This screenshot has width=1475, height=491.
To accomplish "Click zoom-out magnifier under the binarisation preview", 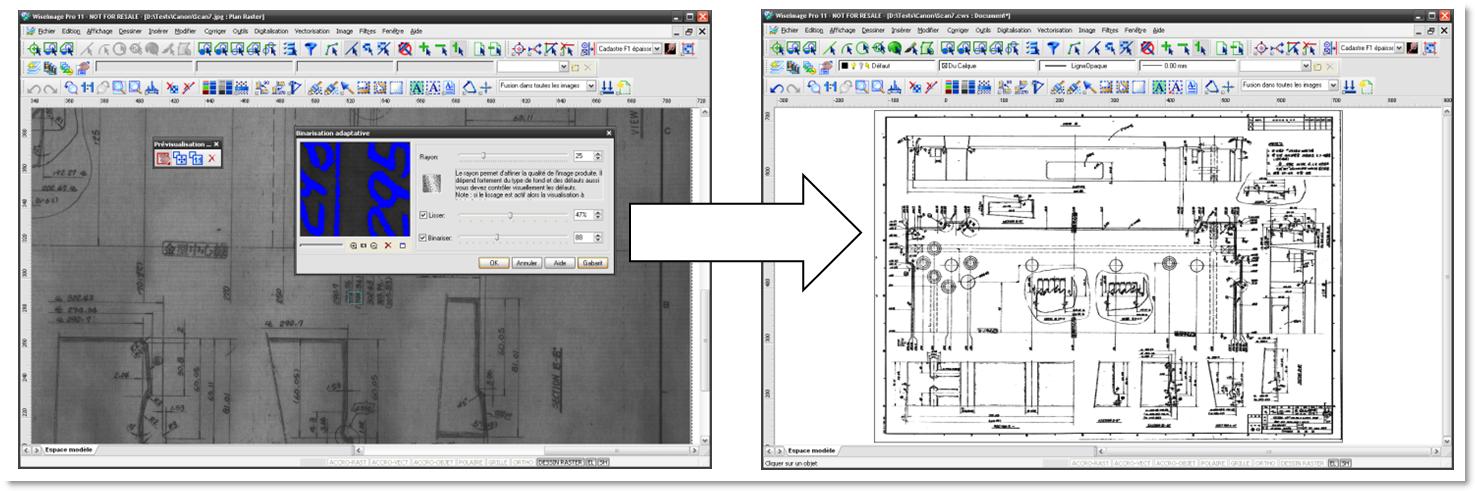I will pyautogui.click(x=374, y=246).
